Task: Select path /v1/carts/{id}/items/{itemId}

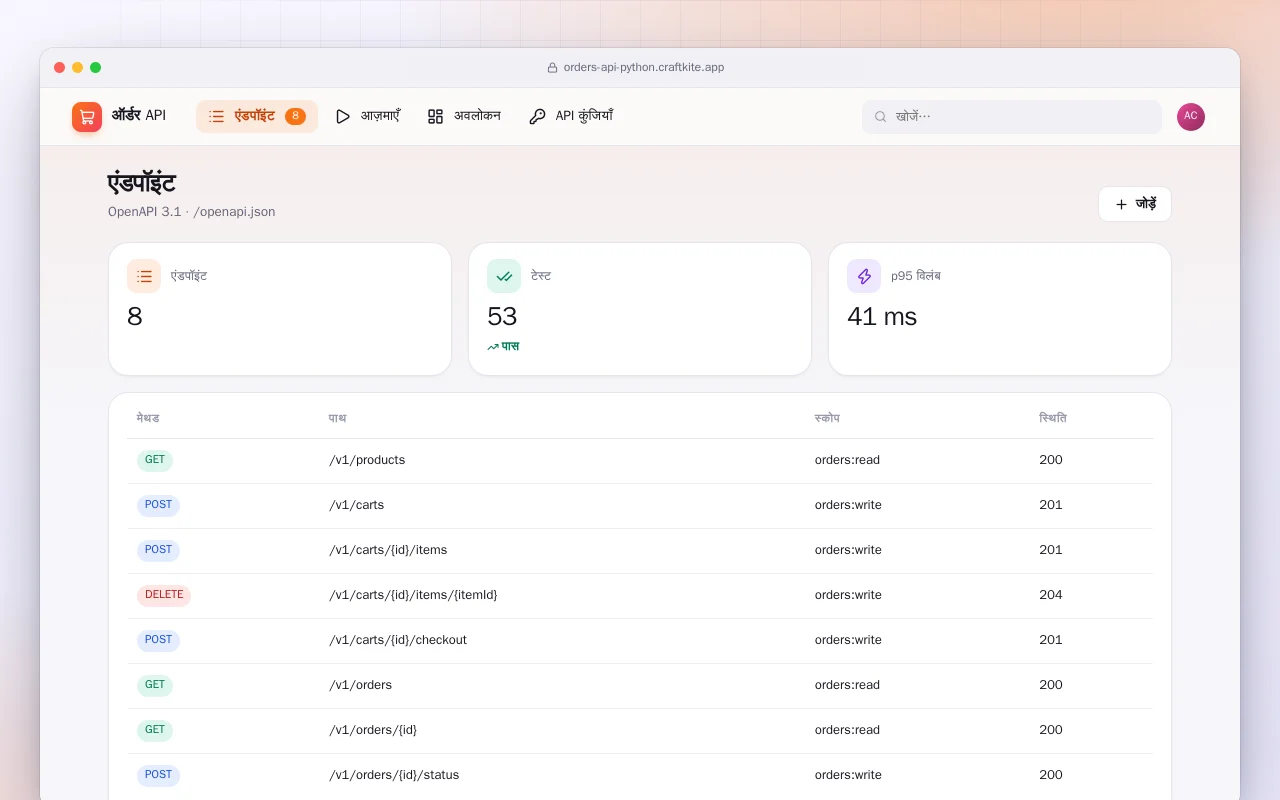Action: [413, 595]
